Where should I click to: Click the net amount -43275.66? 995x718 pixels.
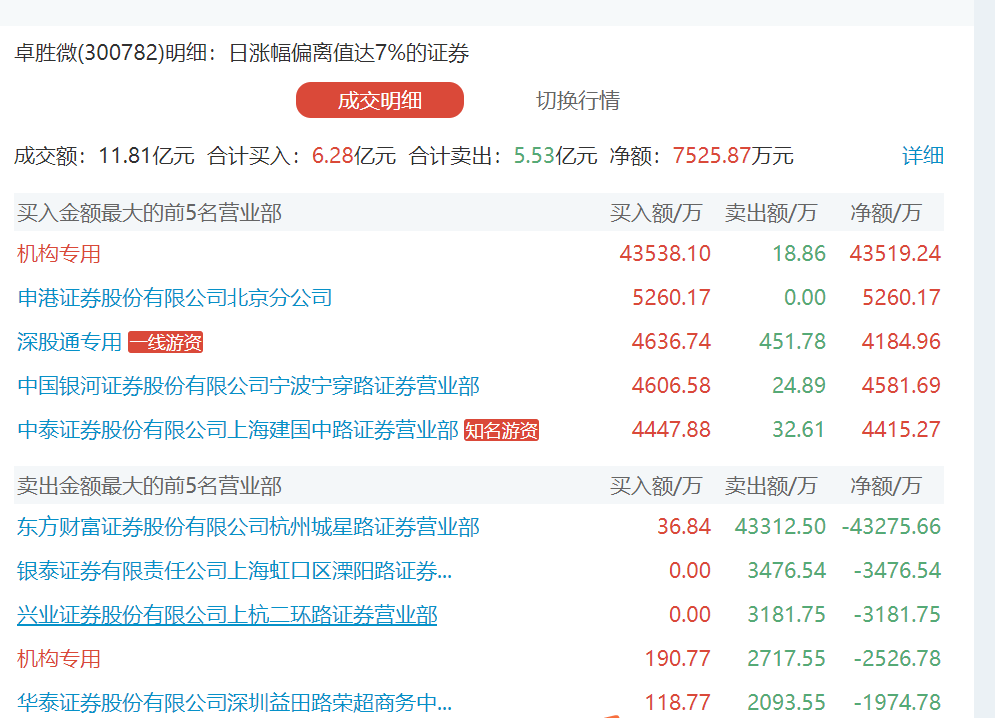[x=891, y=526]
